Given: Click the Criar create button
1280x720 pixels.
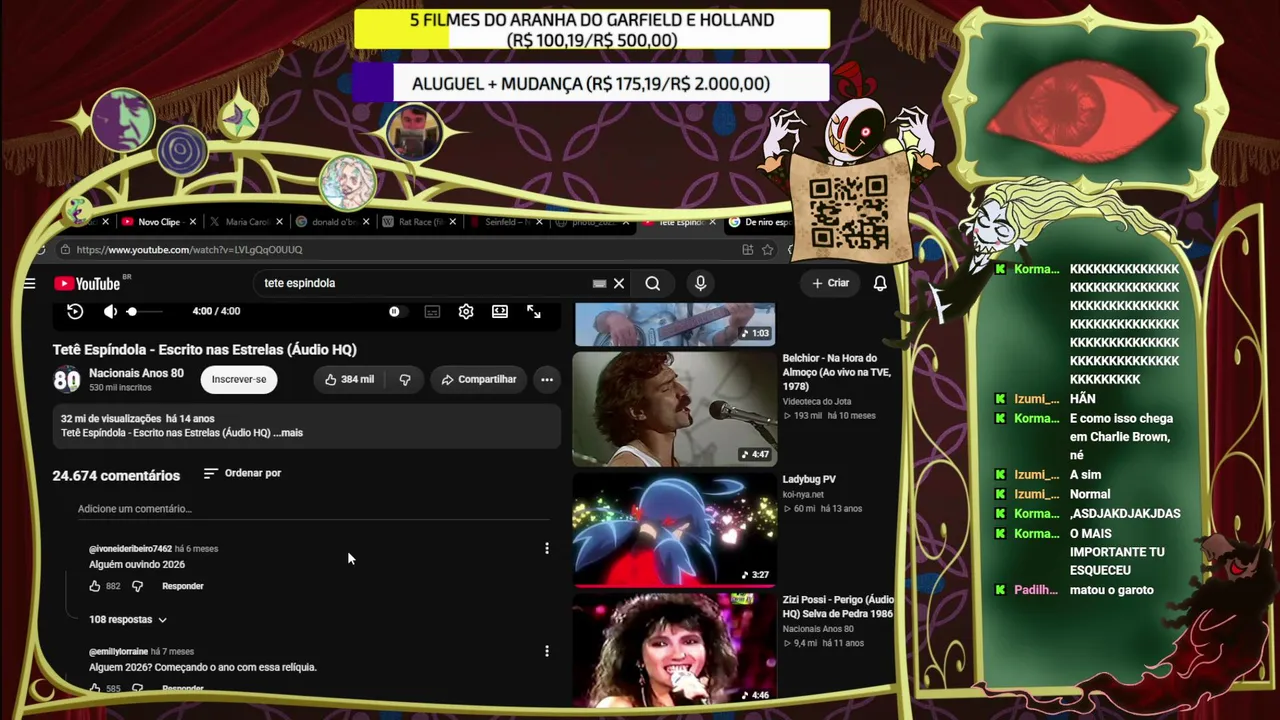Looking at the screenshot, I should (x=830, y=283).
